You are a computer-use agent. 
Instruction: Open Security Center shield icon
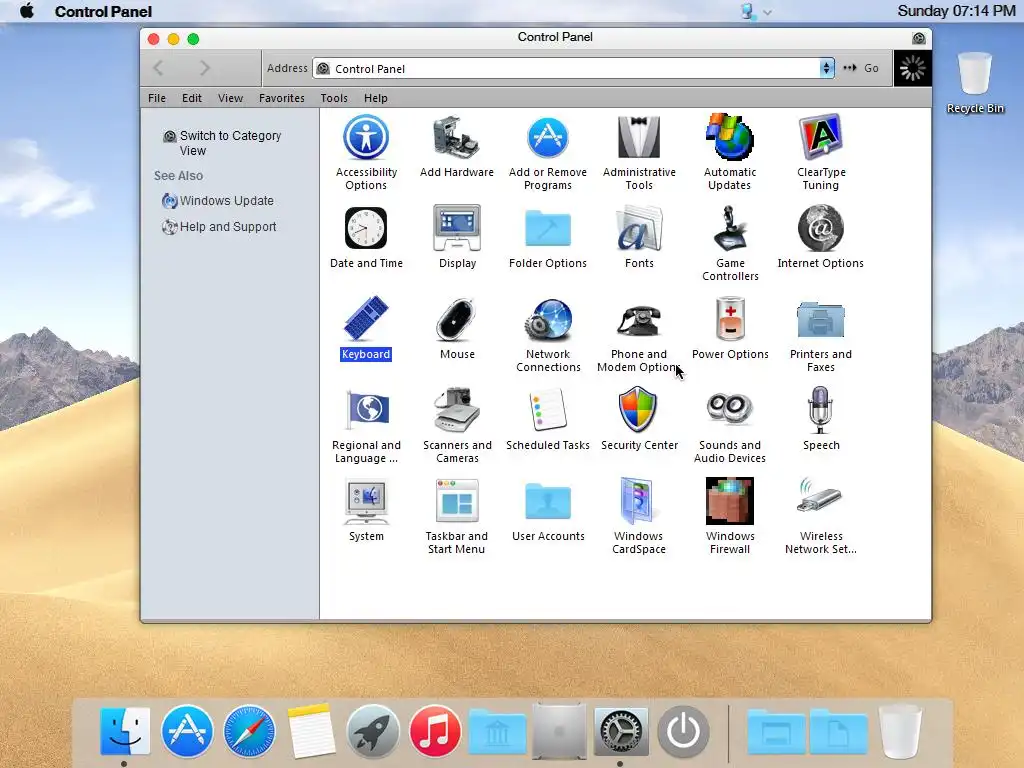pos(639,410)
